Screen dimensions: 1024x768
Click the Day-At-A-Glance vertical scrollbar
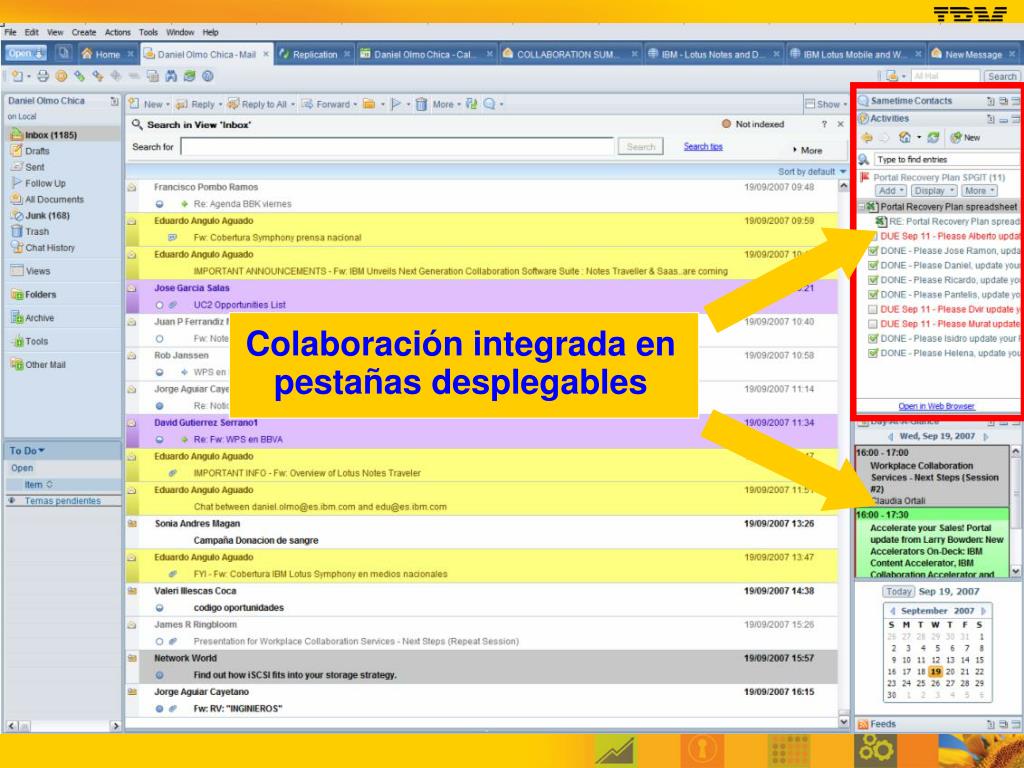1016,511
